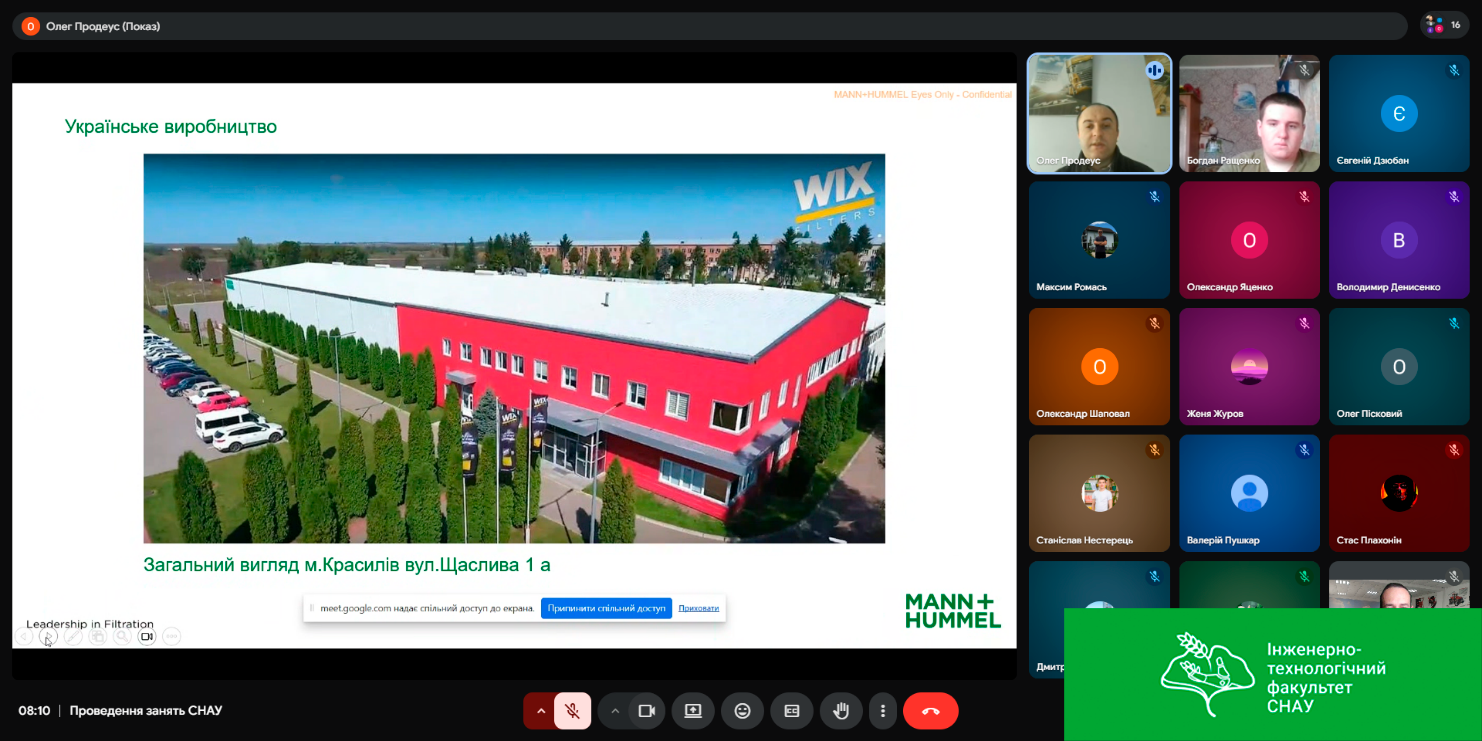1482x741 pixels.
Task: Go to previous slide in presentation controls
Action: tap(24, 636)
